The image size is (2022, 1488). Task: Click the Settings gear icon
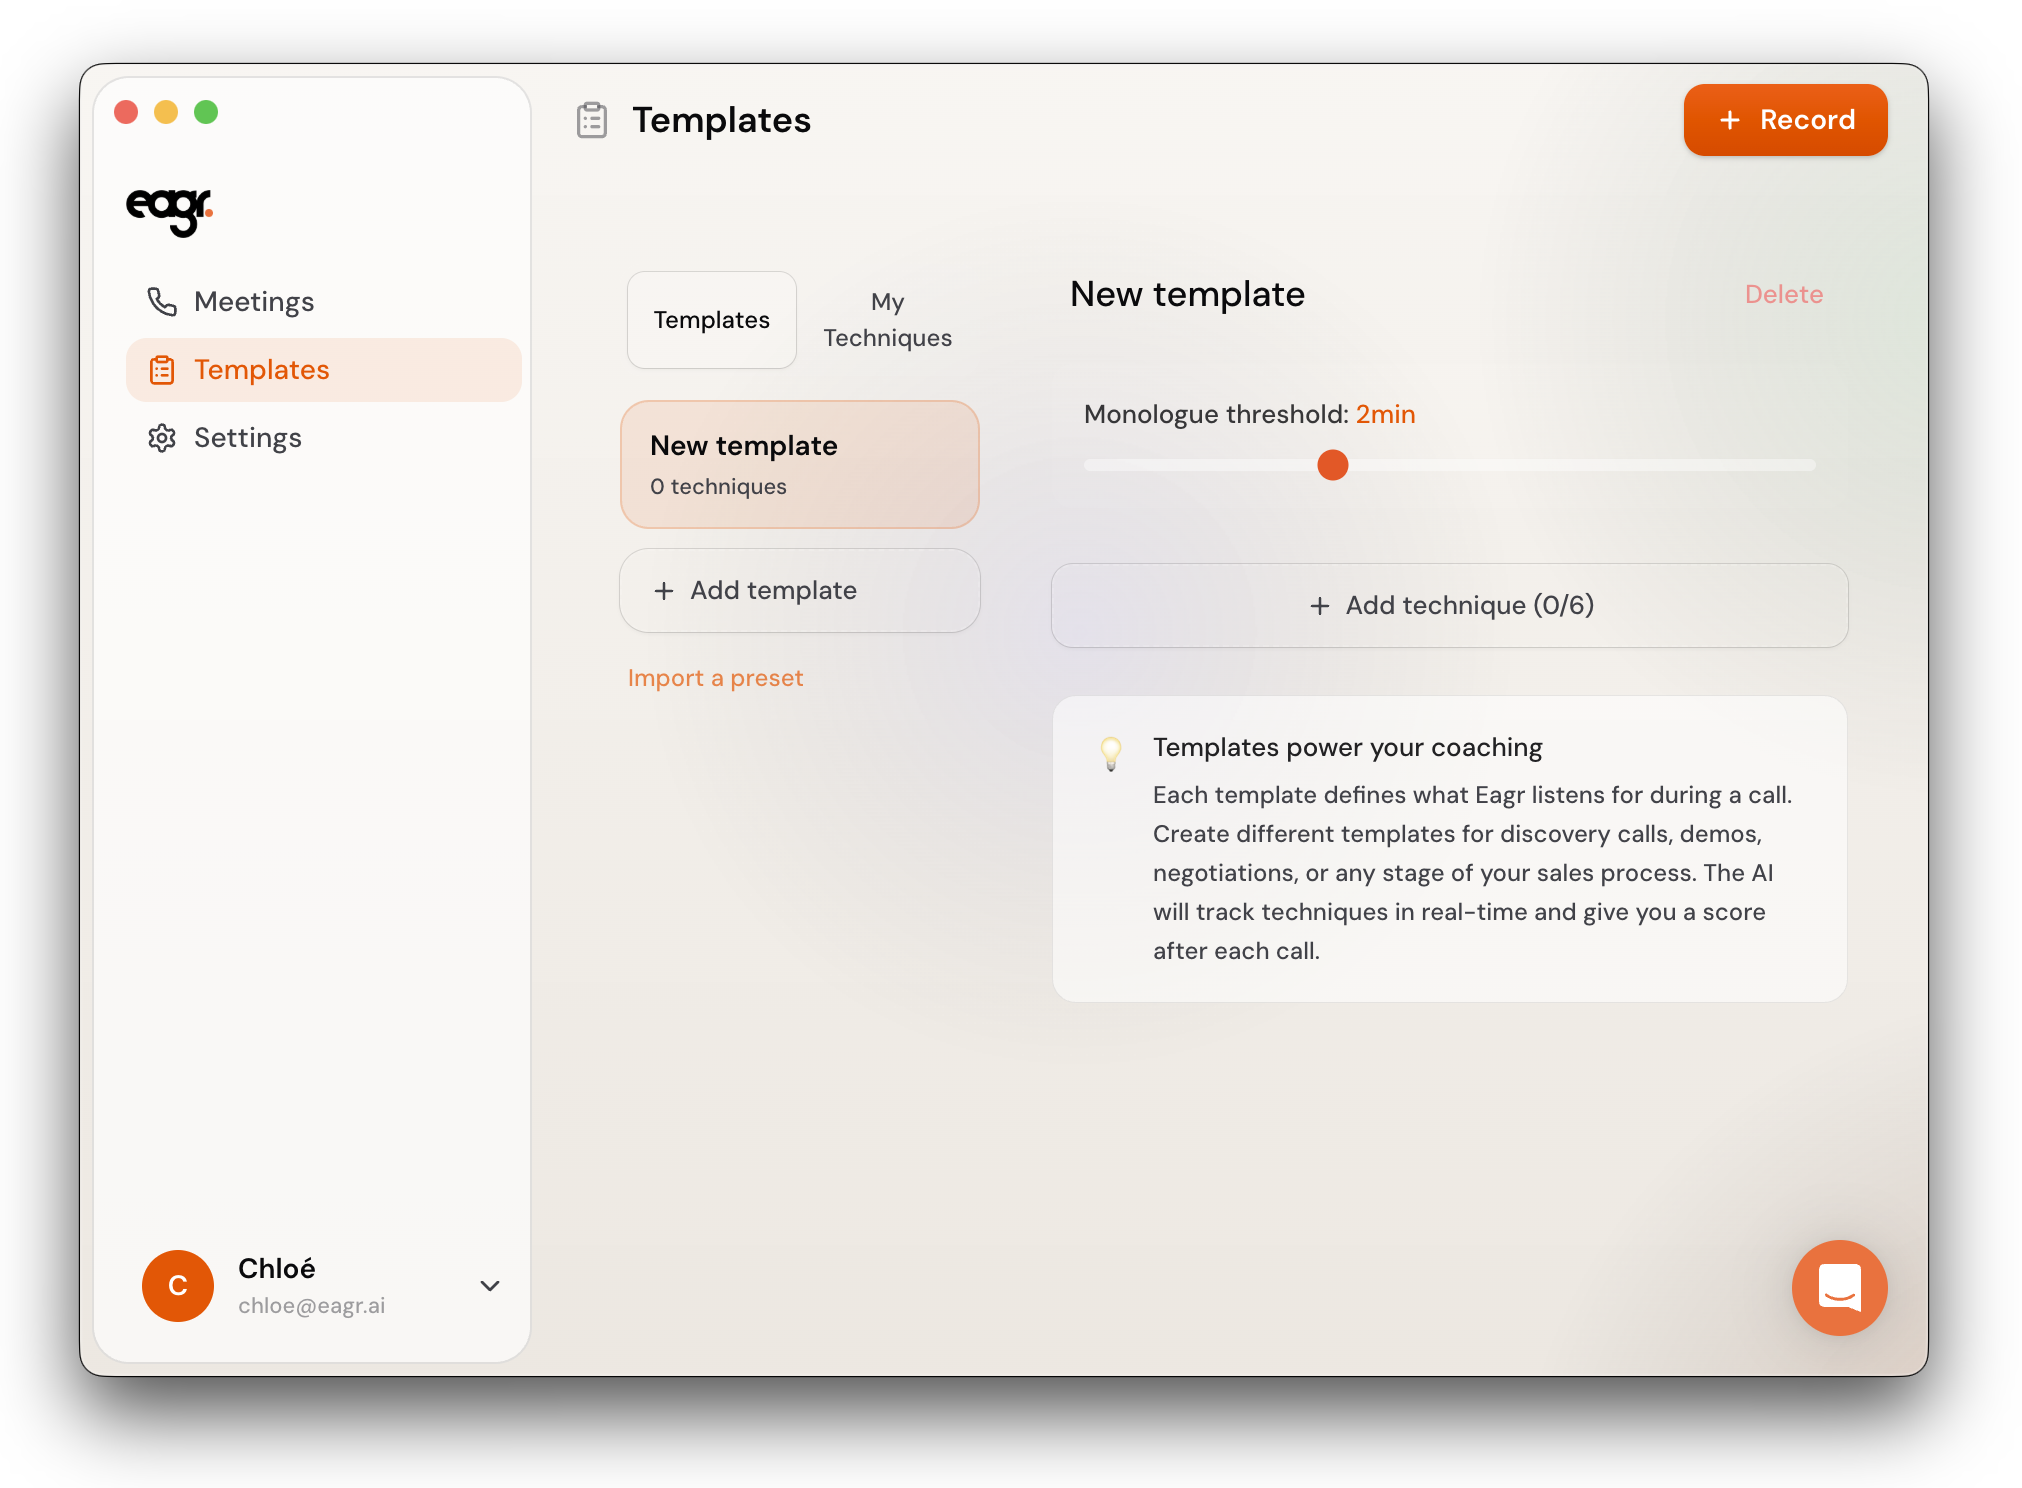(x=162, y=438)
